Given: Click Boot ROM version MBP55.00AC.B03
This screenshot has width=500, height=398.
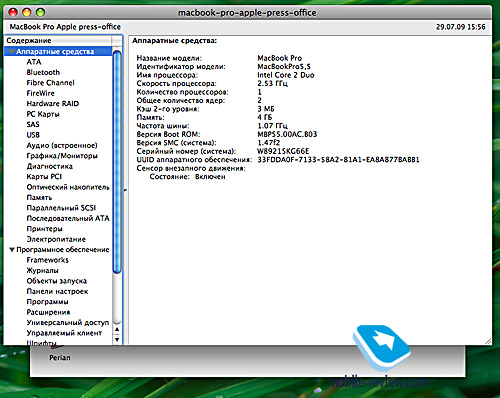Looking at the screenshot, I should 287,134.
